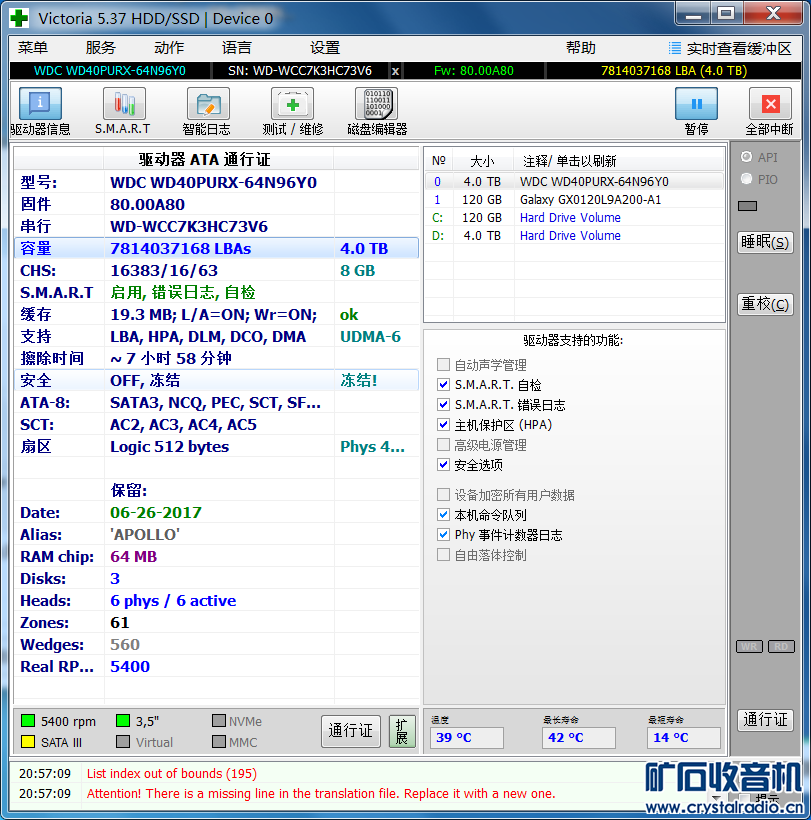The image size is (811, 820).
Task: Click the 扩展 green button
Action: point(402,731)
